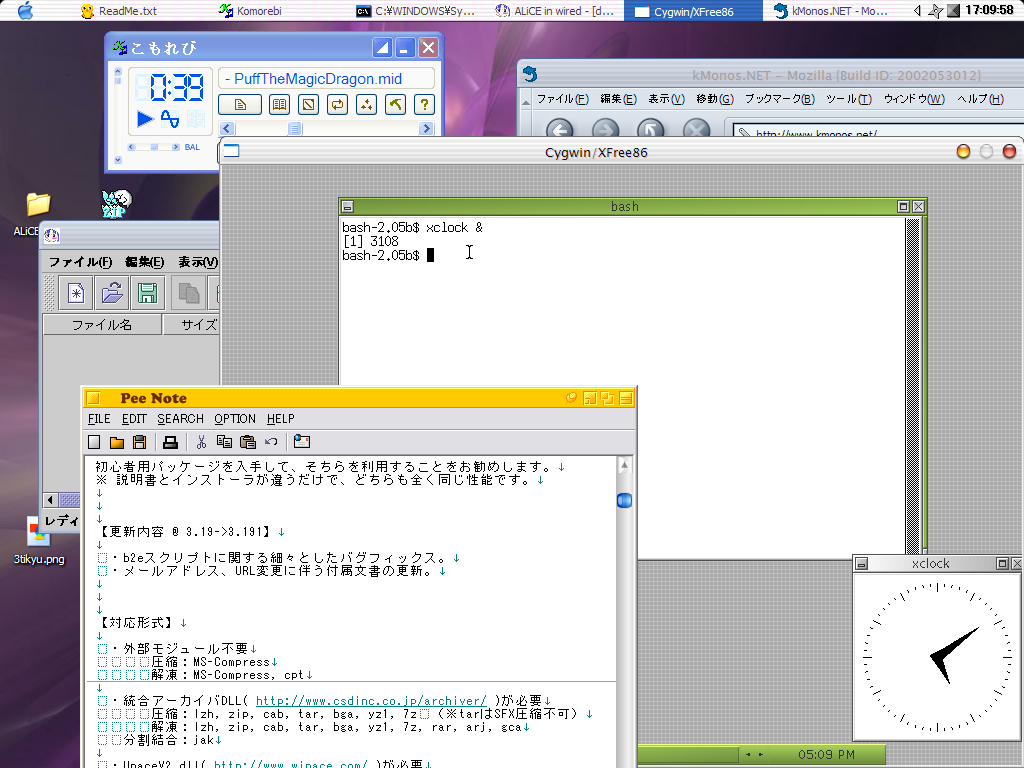
Task: Click bash window menu button in title bar
Action: (x=347, y=207)
